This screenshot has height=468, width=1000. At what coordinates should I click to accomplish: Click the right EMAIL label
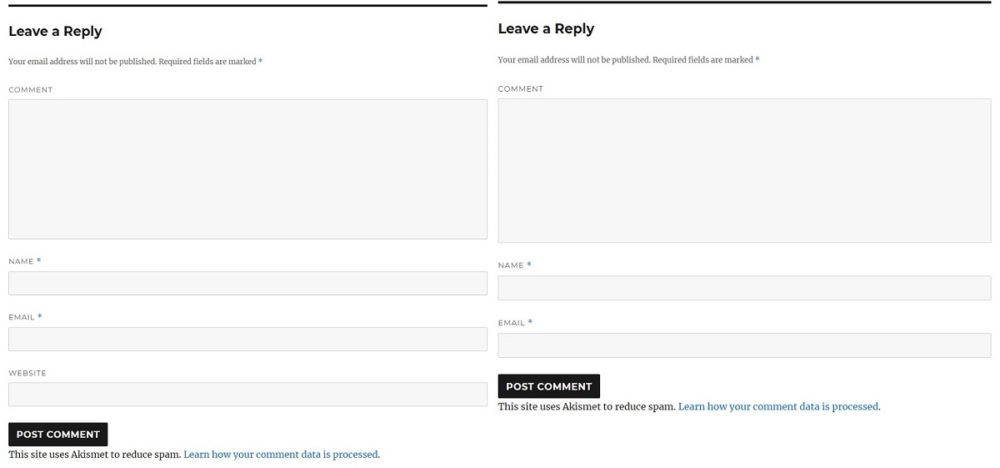click(x=511, y=323)
